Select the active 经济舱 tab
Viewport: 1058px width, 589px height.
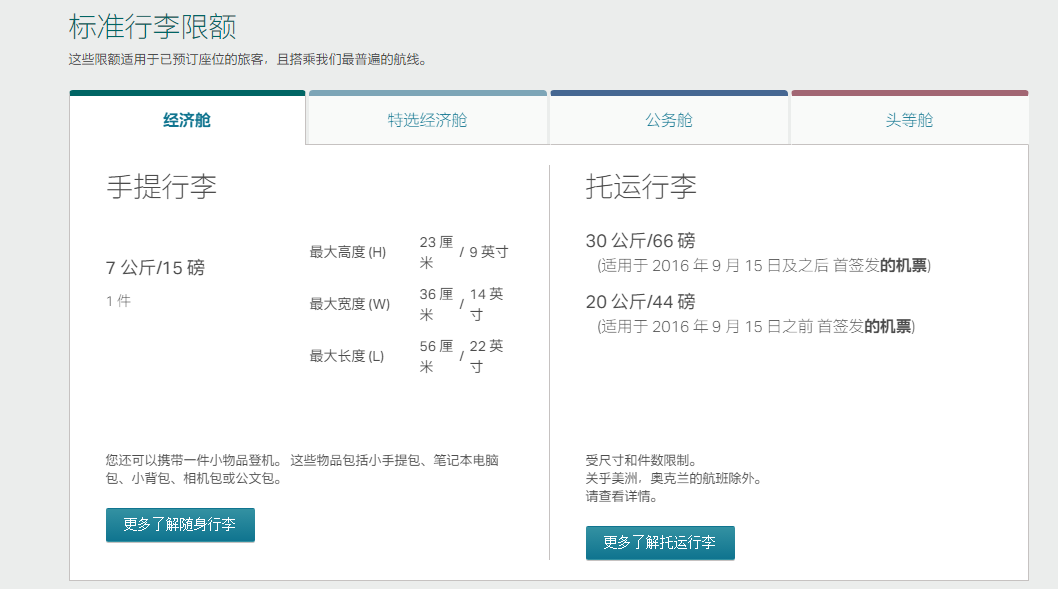[186, 118]
